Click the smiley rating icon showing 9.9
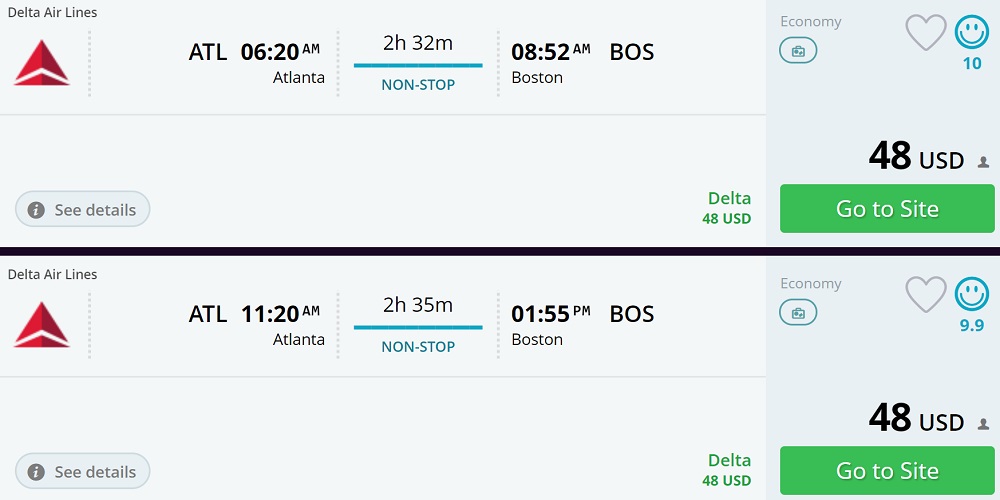The image size is (1000, 500). tap(971, 295)
